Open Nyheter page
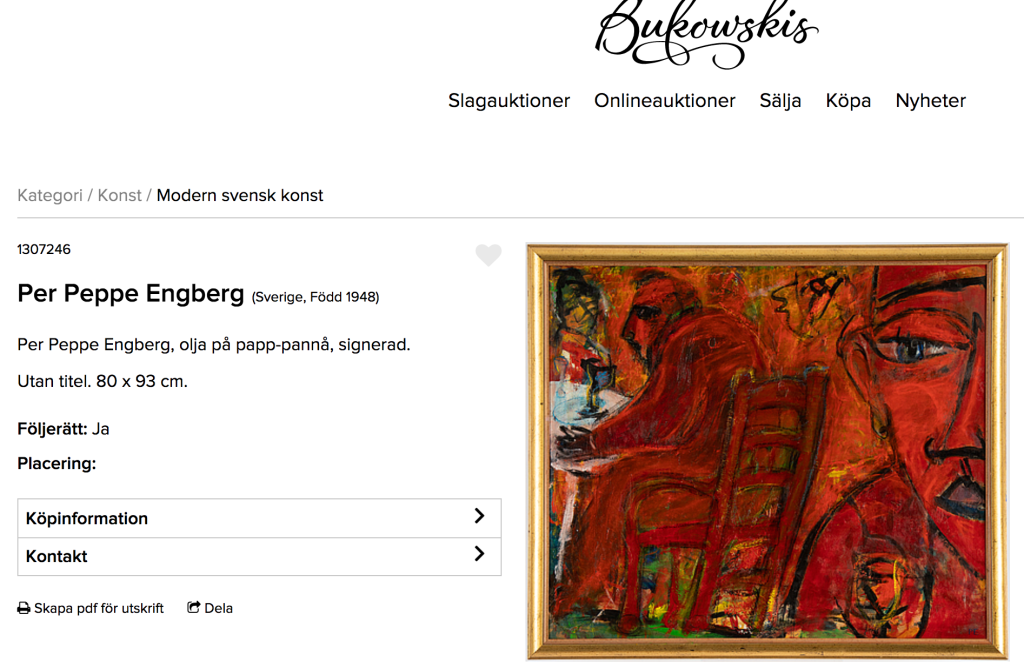Viewport: 1024px width, 668px height. click(930, 101)
